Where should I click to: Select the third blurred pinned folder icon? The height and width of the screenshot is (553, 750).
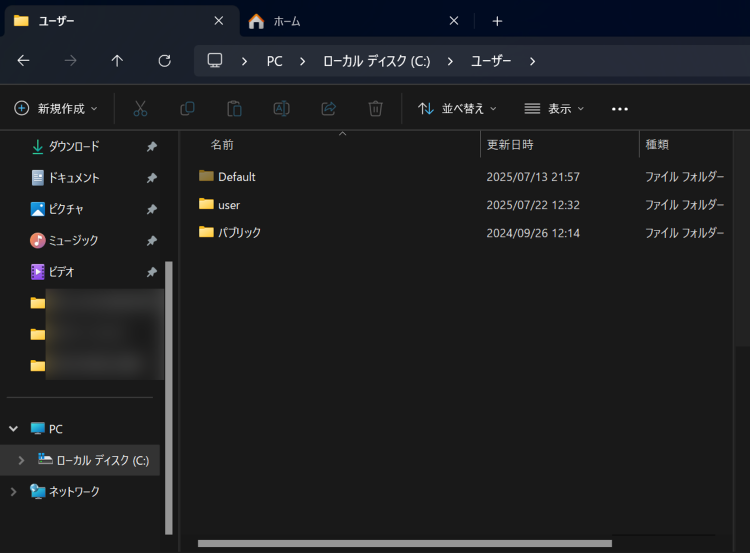38,366
